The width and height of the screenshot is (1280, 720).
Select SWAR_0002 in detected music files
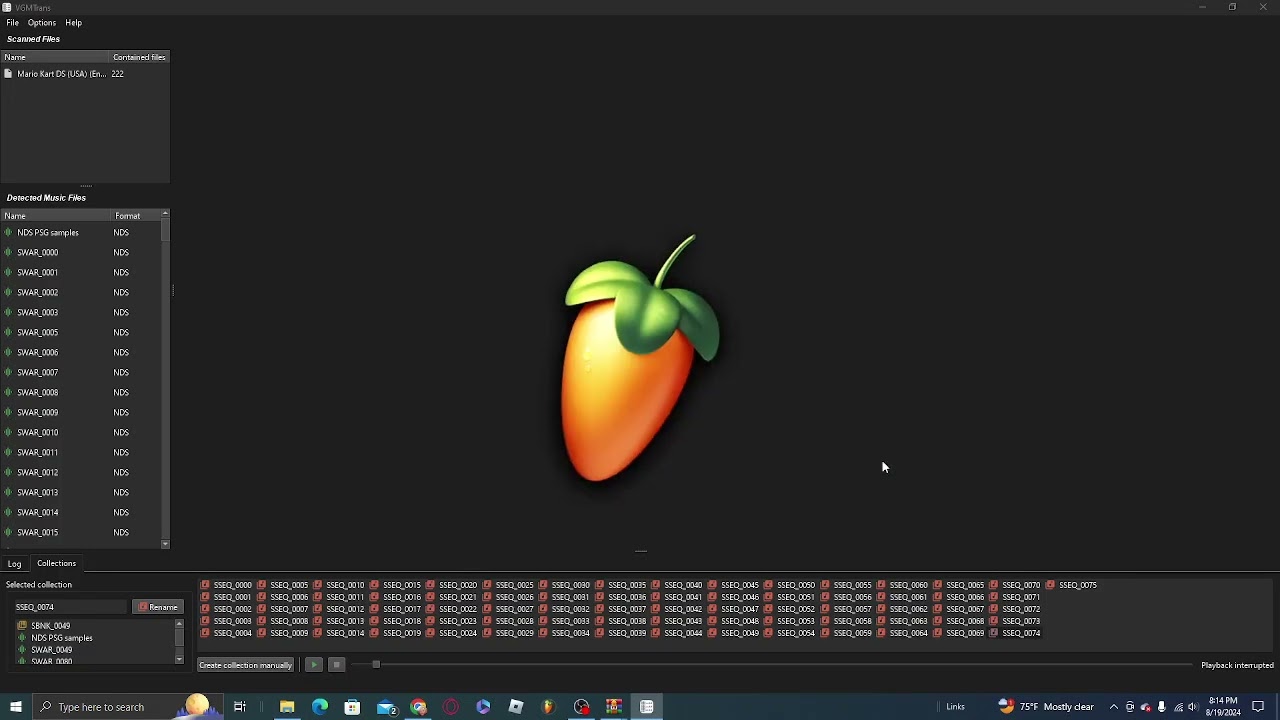pyautogui.click(x=82, y=293)
